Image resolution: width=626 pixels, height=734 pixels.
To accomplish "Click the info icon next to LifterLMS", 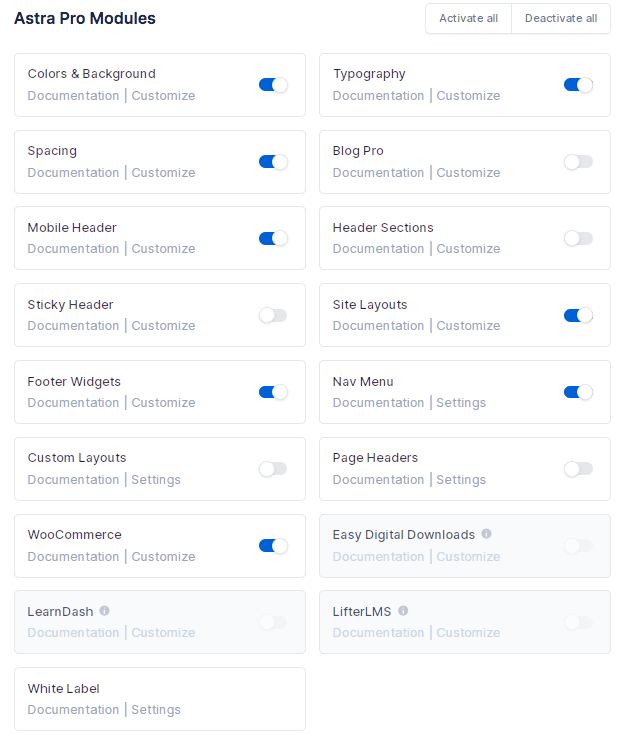I will [403, 611].
